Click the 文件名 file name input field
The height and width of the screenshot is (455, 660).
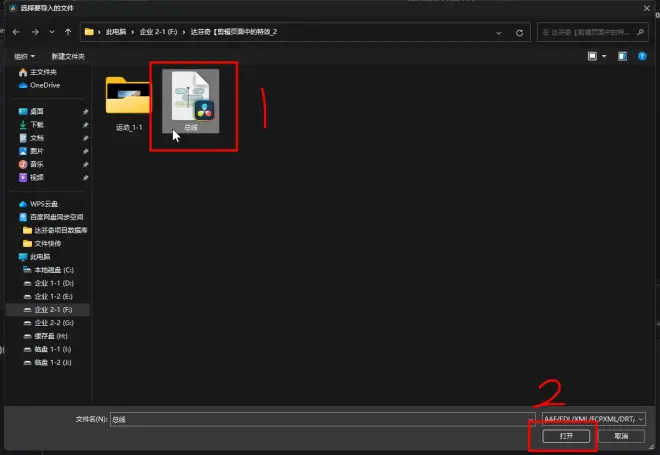320,418
